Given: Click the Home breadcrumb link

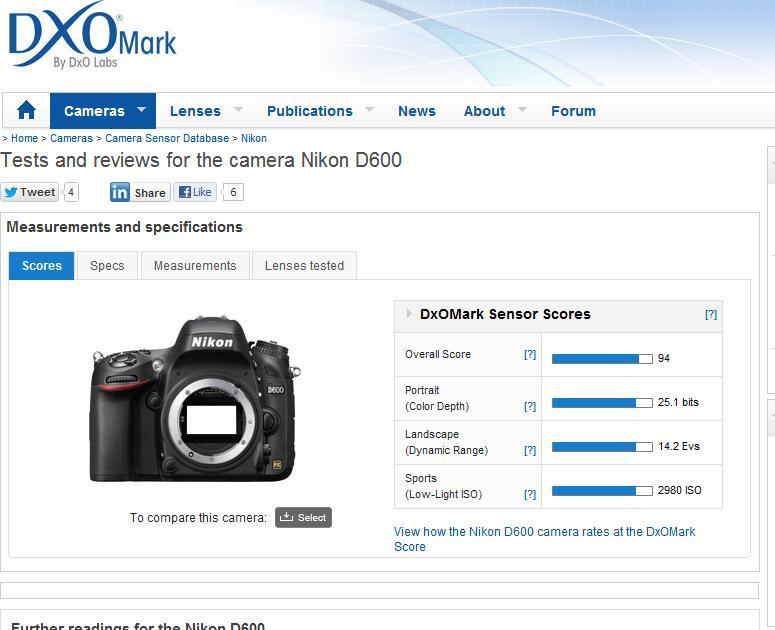Looking at the screenshot, I should point(24,138).
